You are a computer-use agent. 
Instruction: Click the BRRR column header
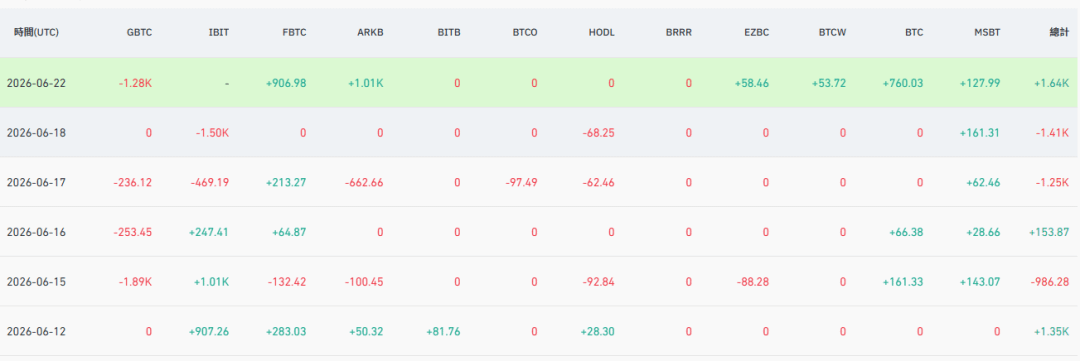coord(679,32)
